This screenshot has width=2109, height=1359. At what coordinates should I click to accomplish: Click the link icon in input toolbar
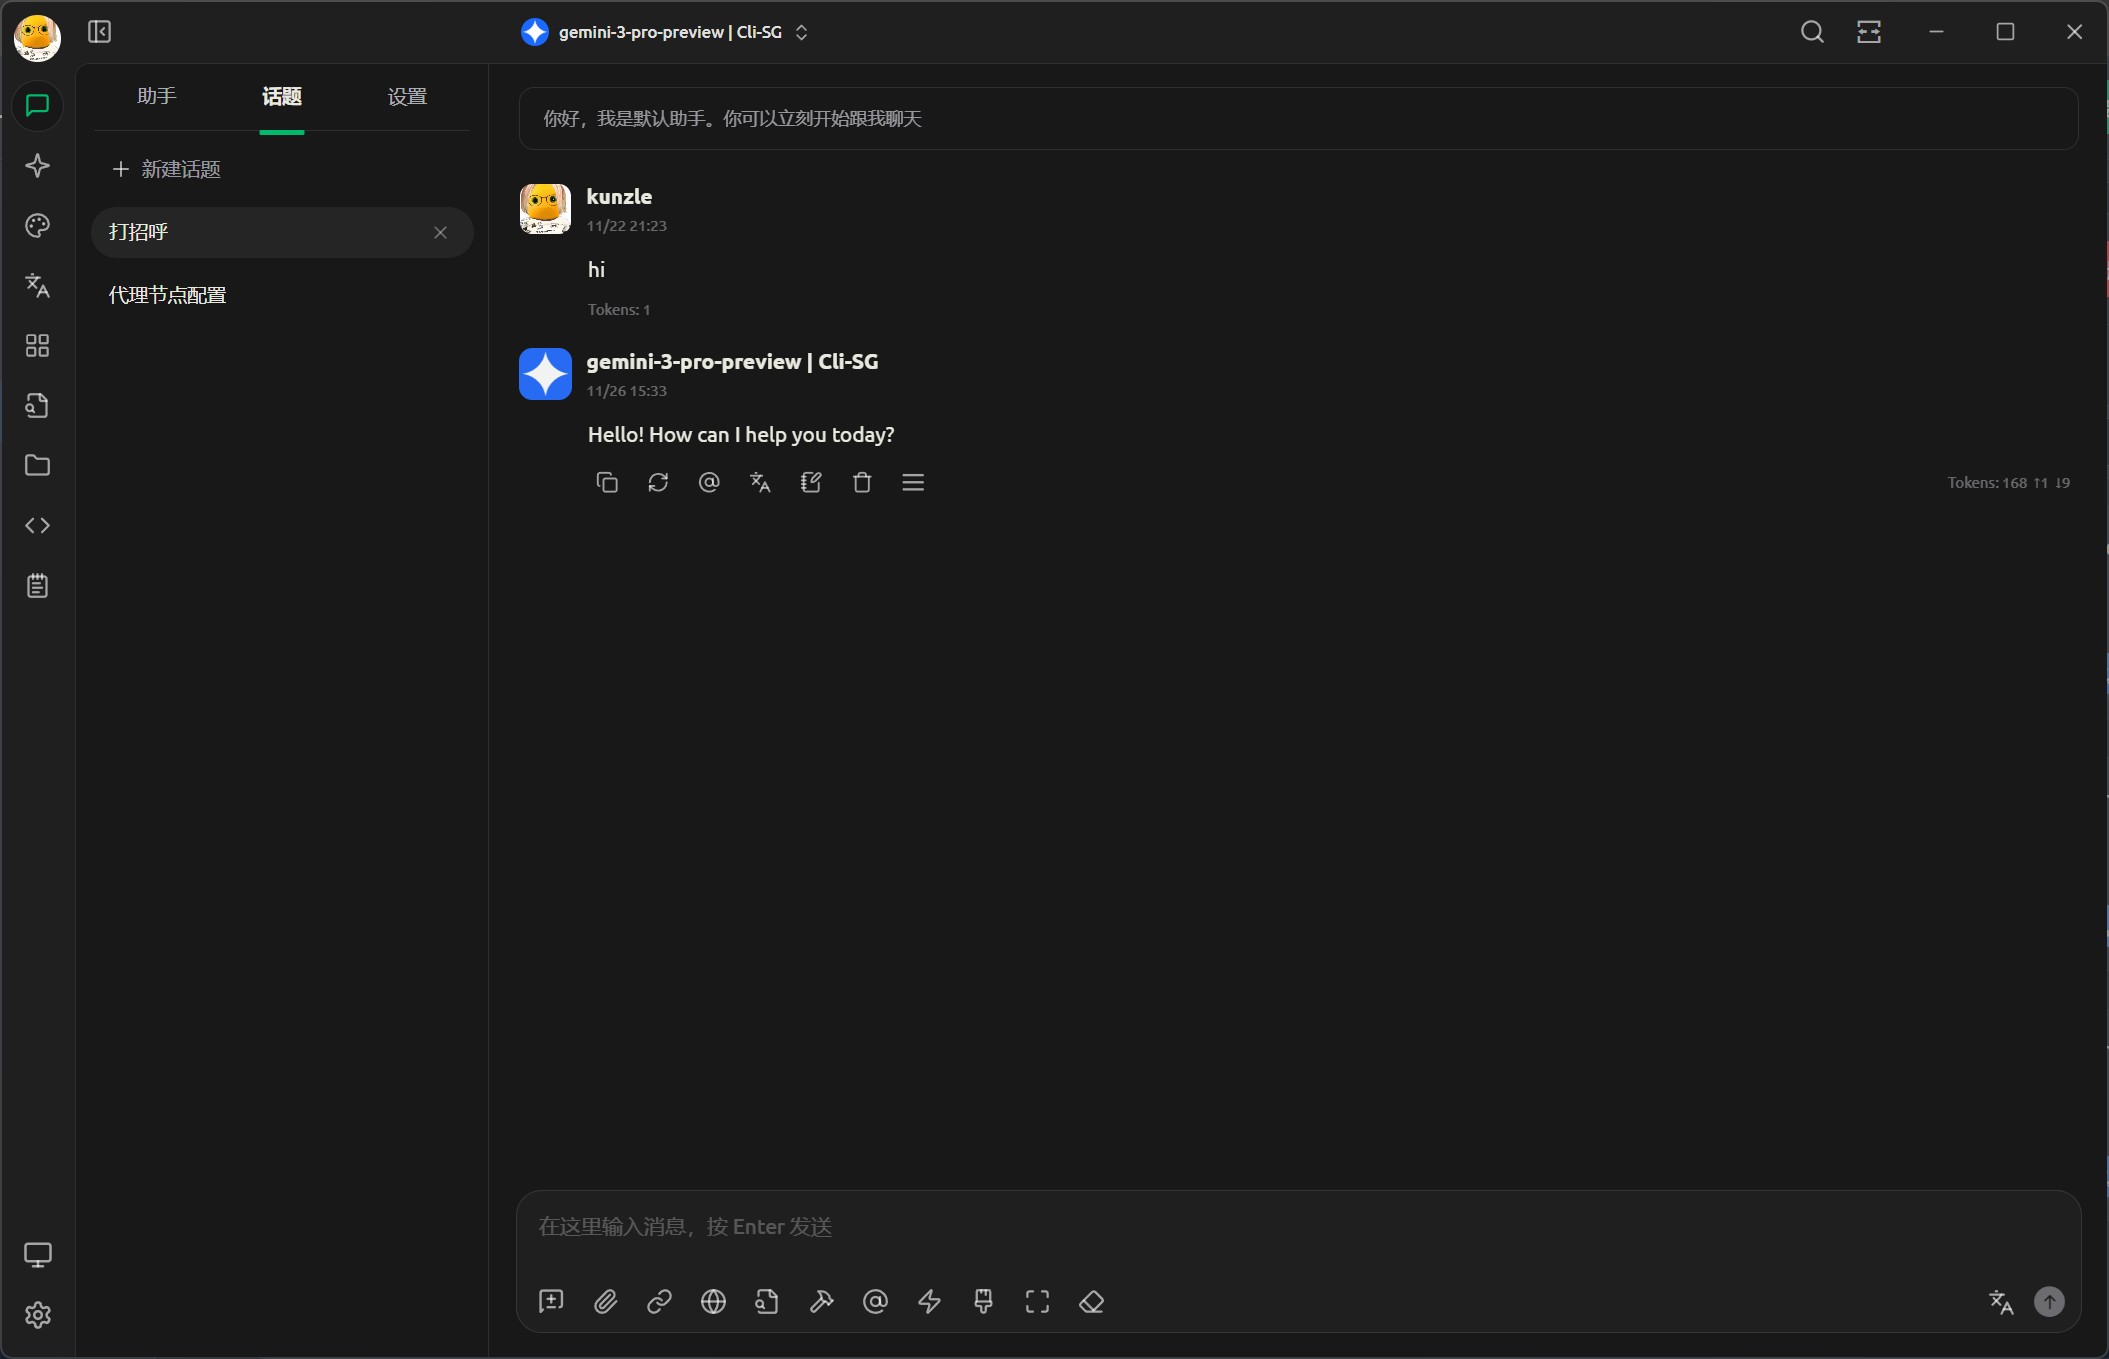pyautogui.click(x=659, y=1301)
